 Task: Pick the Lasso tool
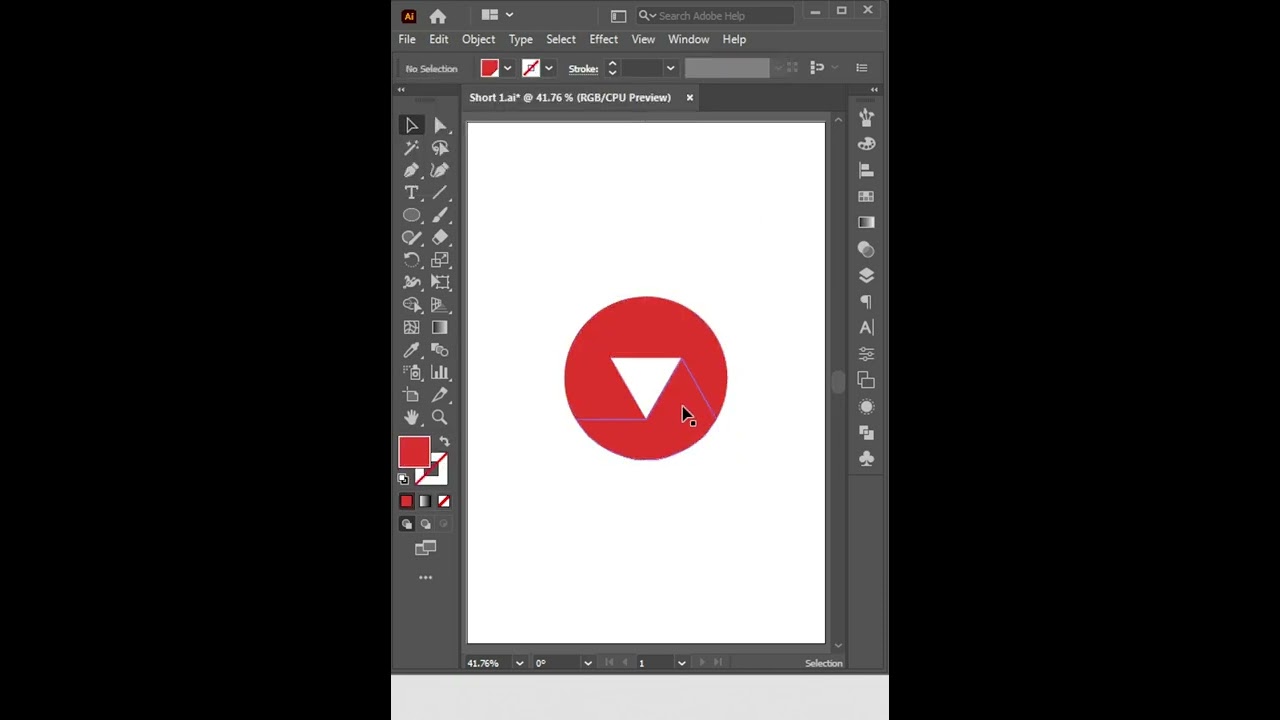[x=440, y=147]
